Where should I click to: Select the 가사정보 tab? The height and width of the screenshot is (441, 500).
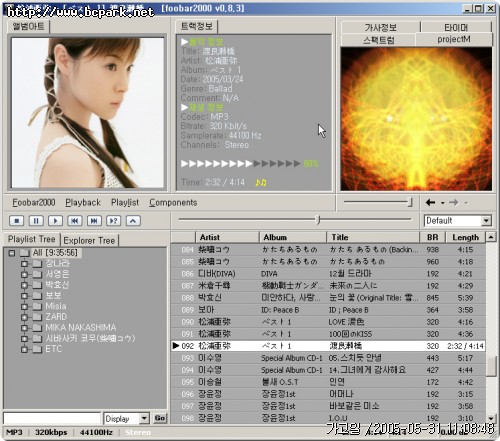point(380,27)
